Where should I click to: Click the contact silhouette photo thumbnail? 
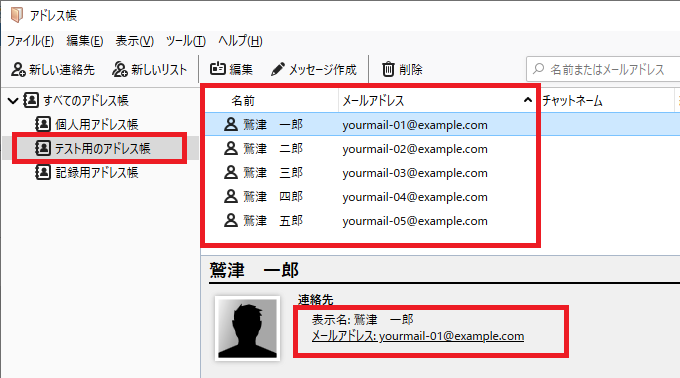click(247, 328)
